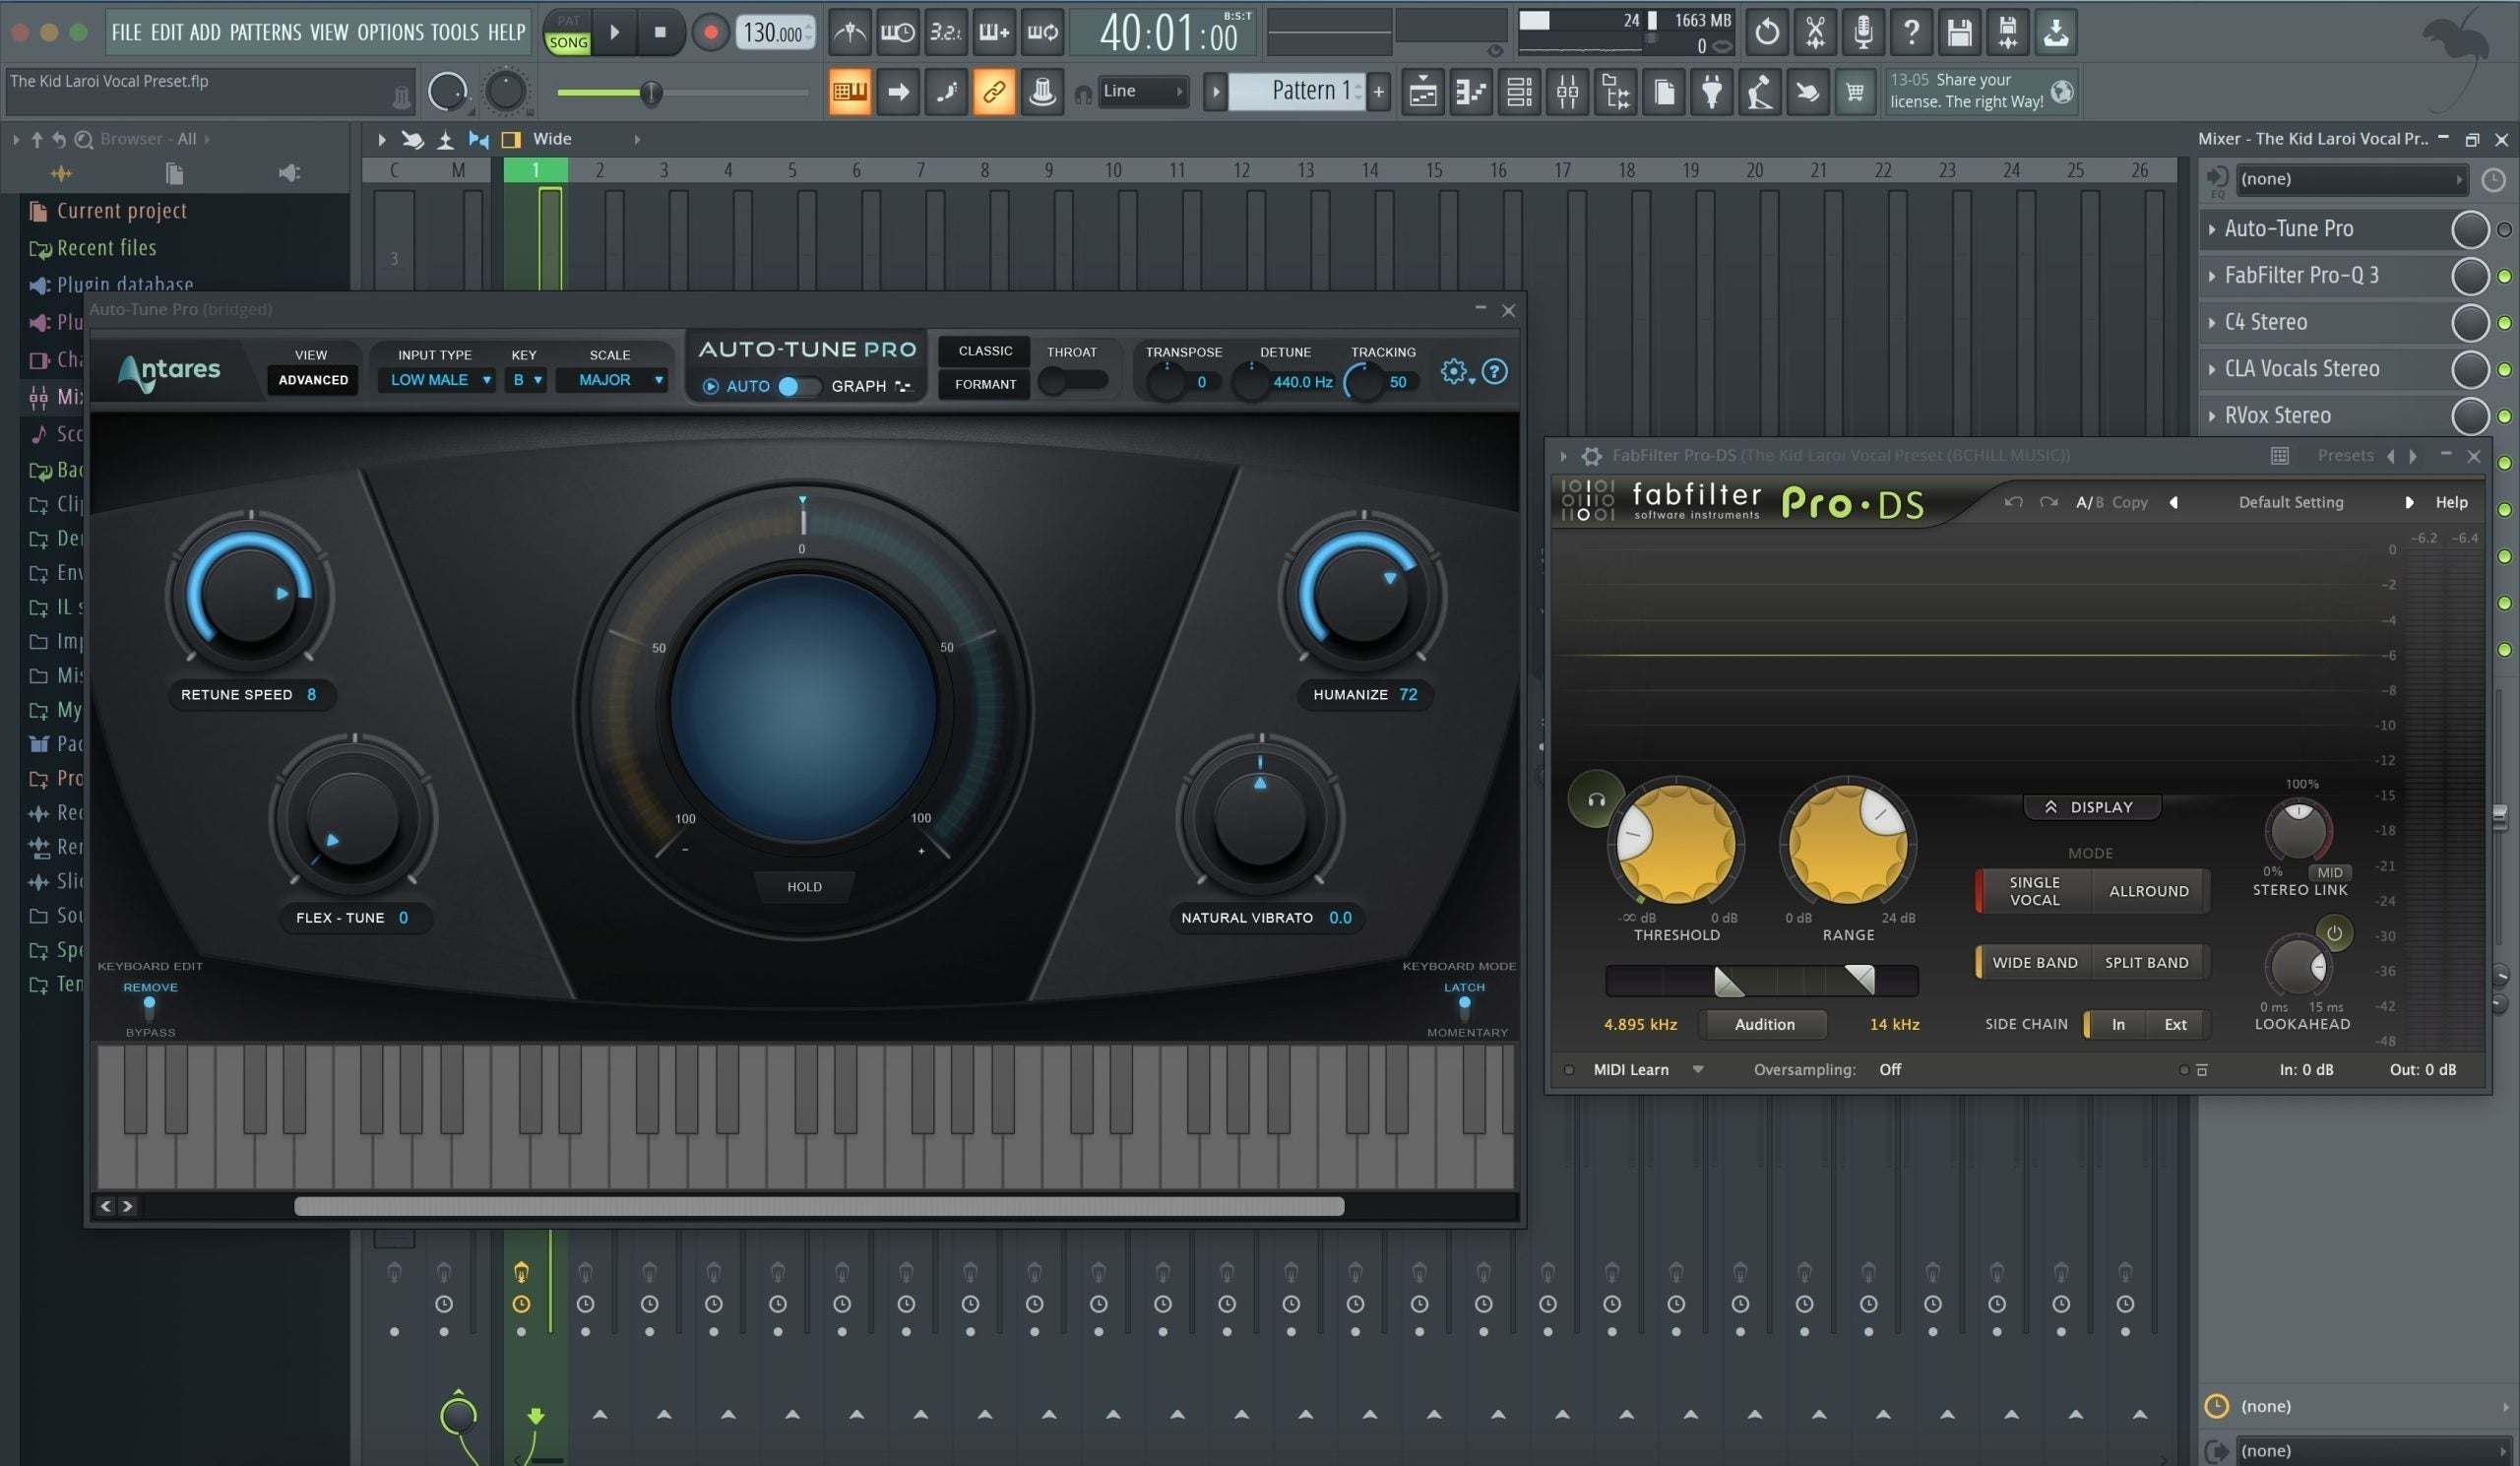Open Auto-Tune's settings gear
This screenshot has height=1466, width=2520.
1452,371
